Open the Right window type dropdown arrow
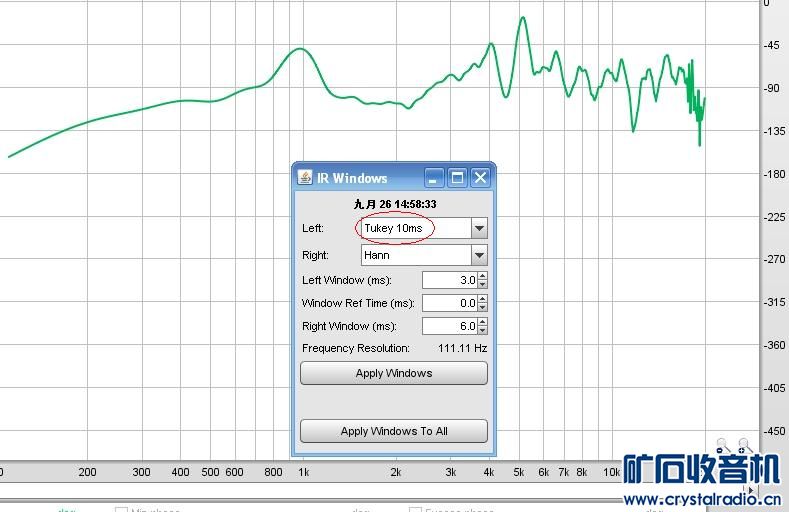This screenshot has height=512, width=789. [x=479, y=255]
